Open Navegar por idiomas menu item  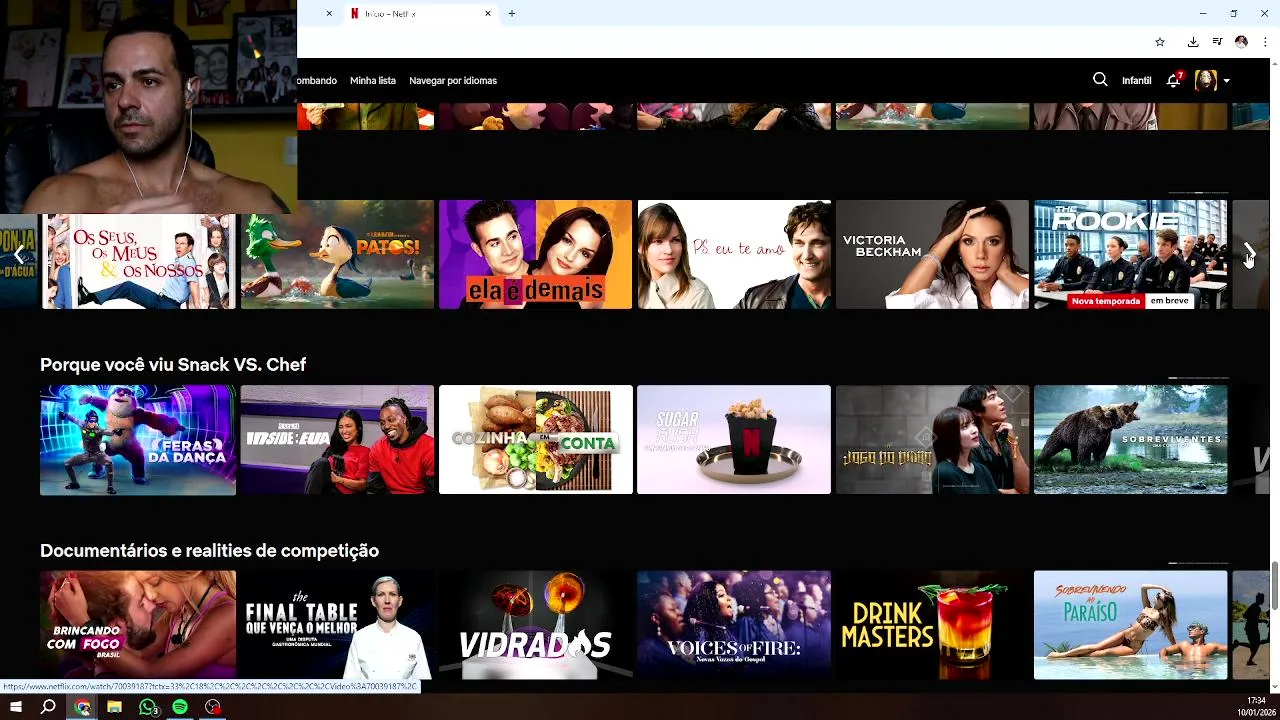[x=453, y=80]
